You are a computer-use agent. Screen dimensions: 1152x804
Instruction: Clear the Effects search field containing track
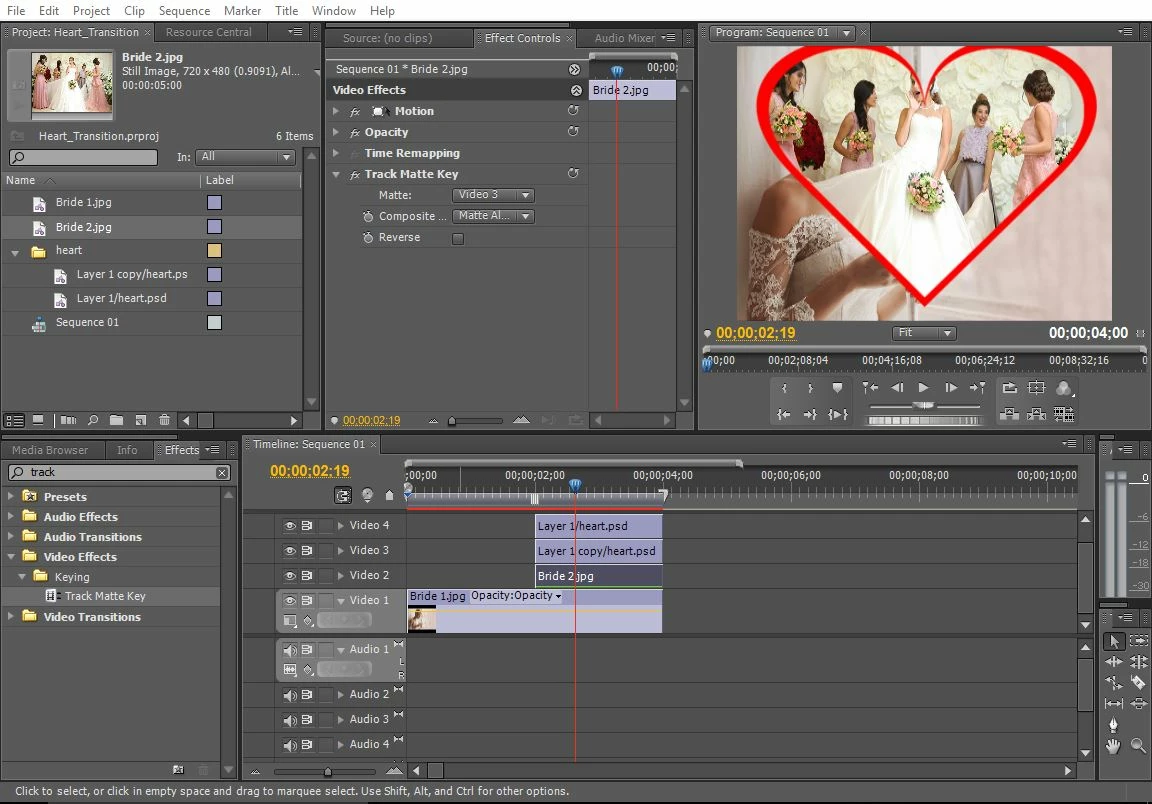click(222, 473)
